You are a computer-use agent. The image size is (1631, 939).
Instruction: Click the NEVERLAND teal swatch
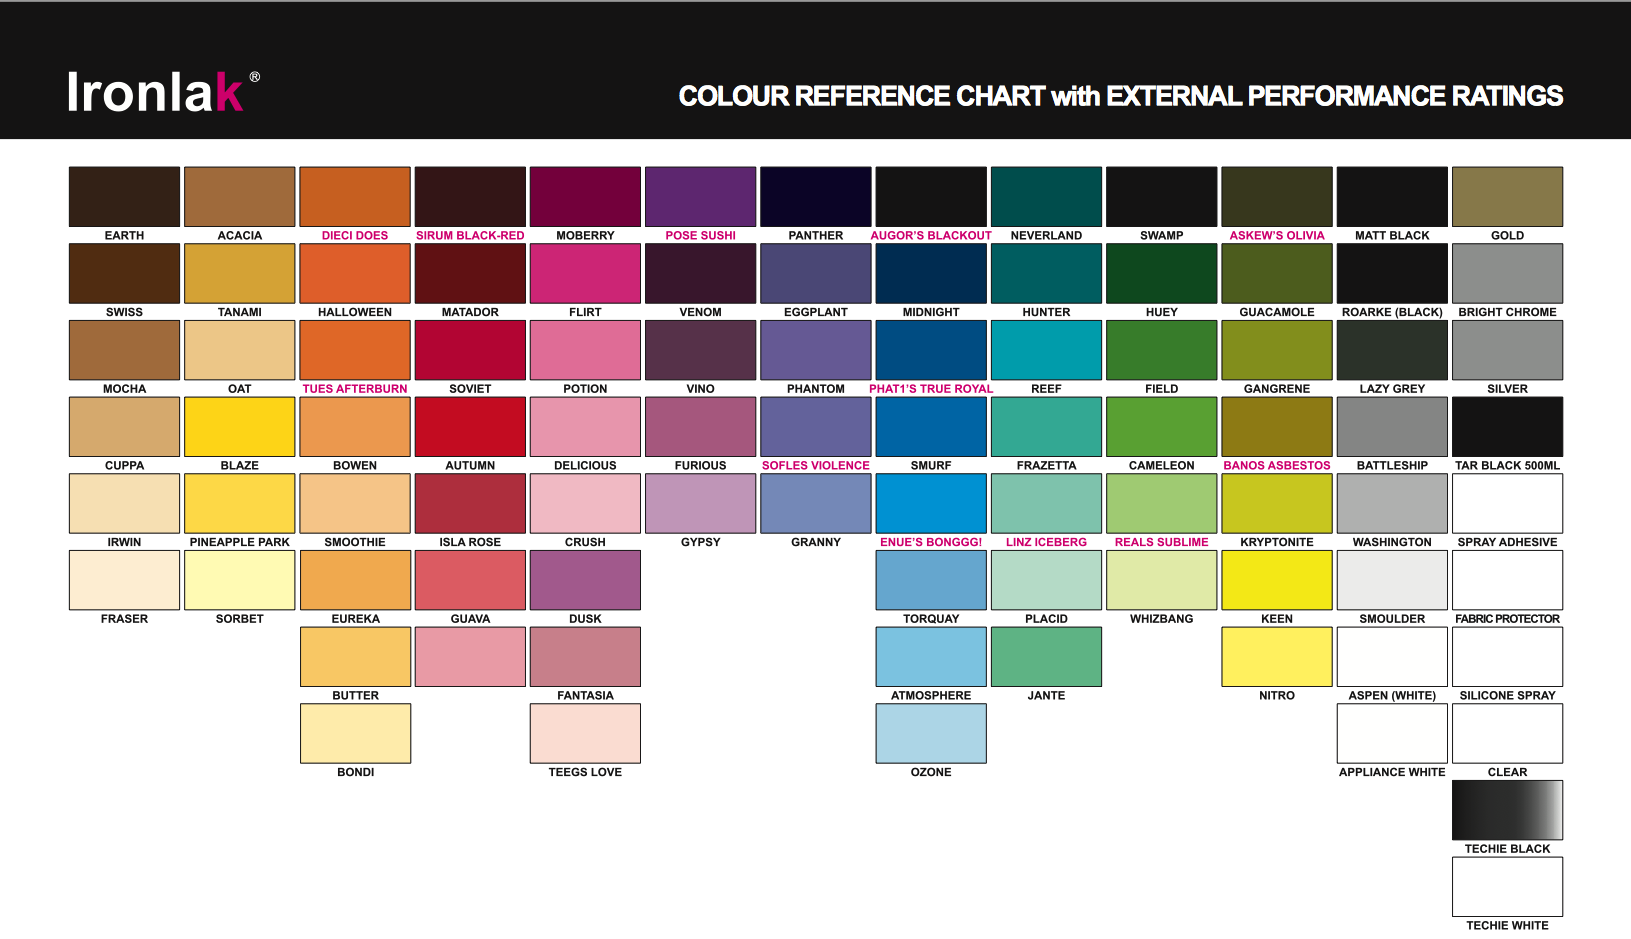1046,197
